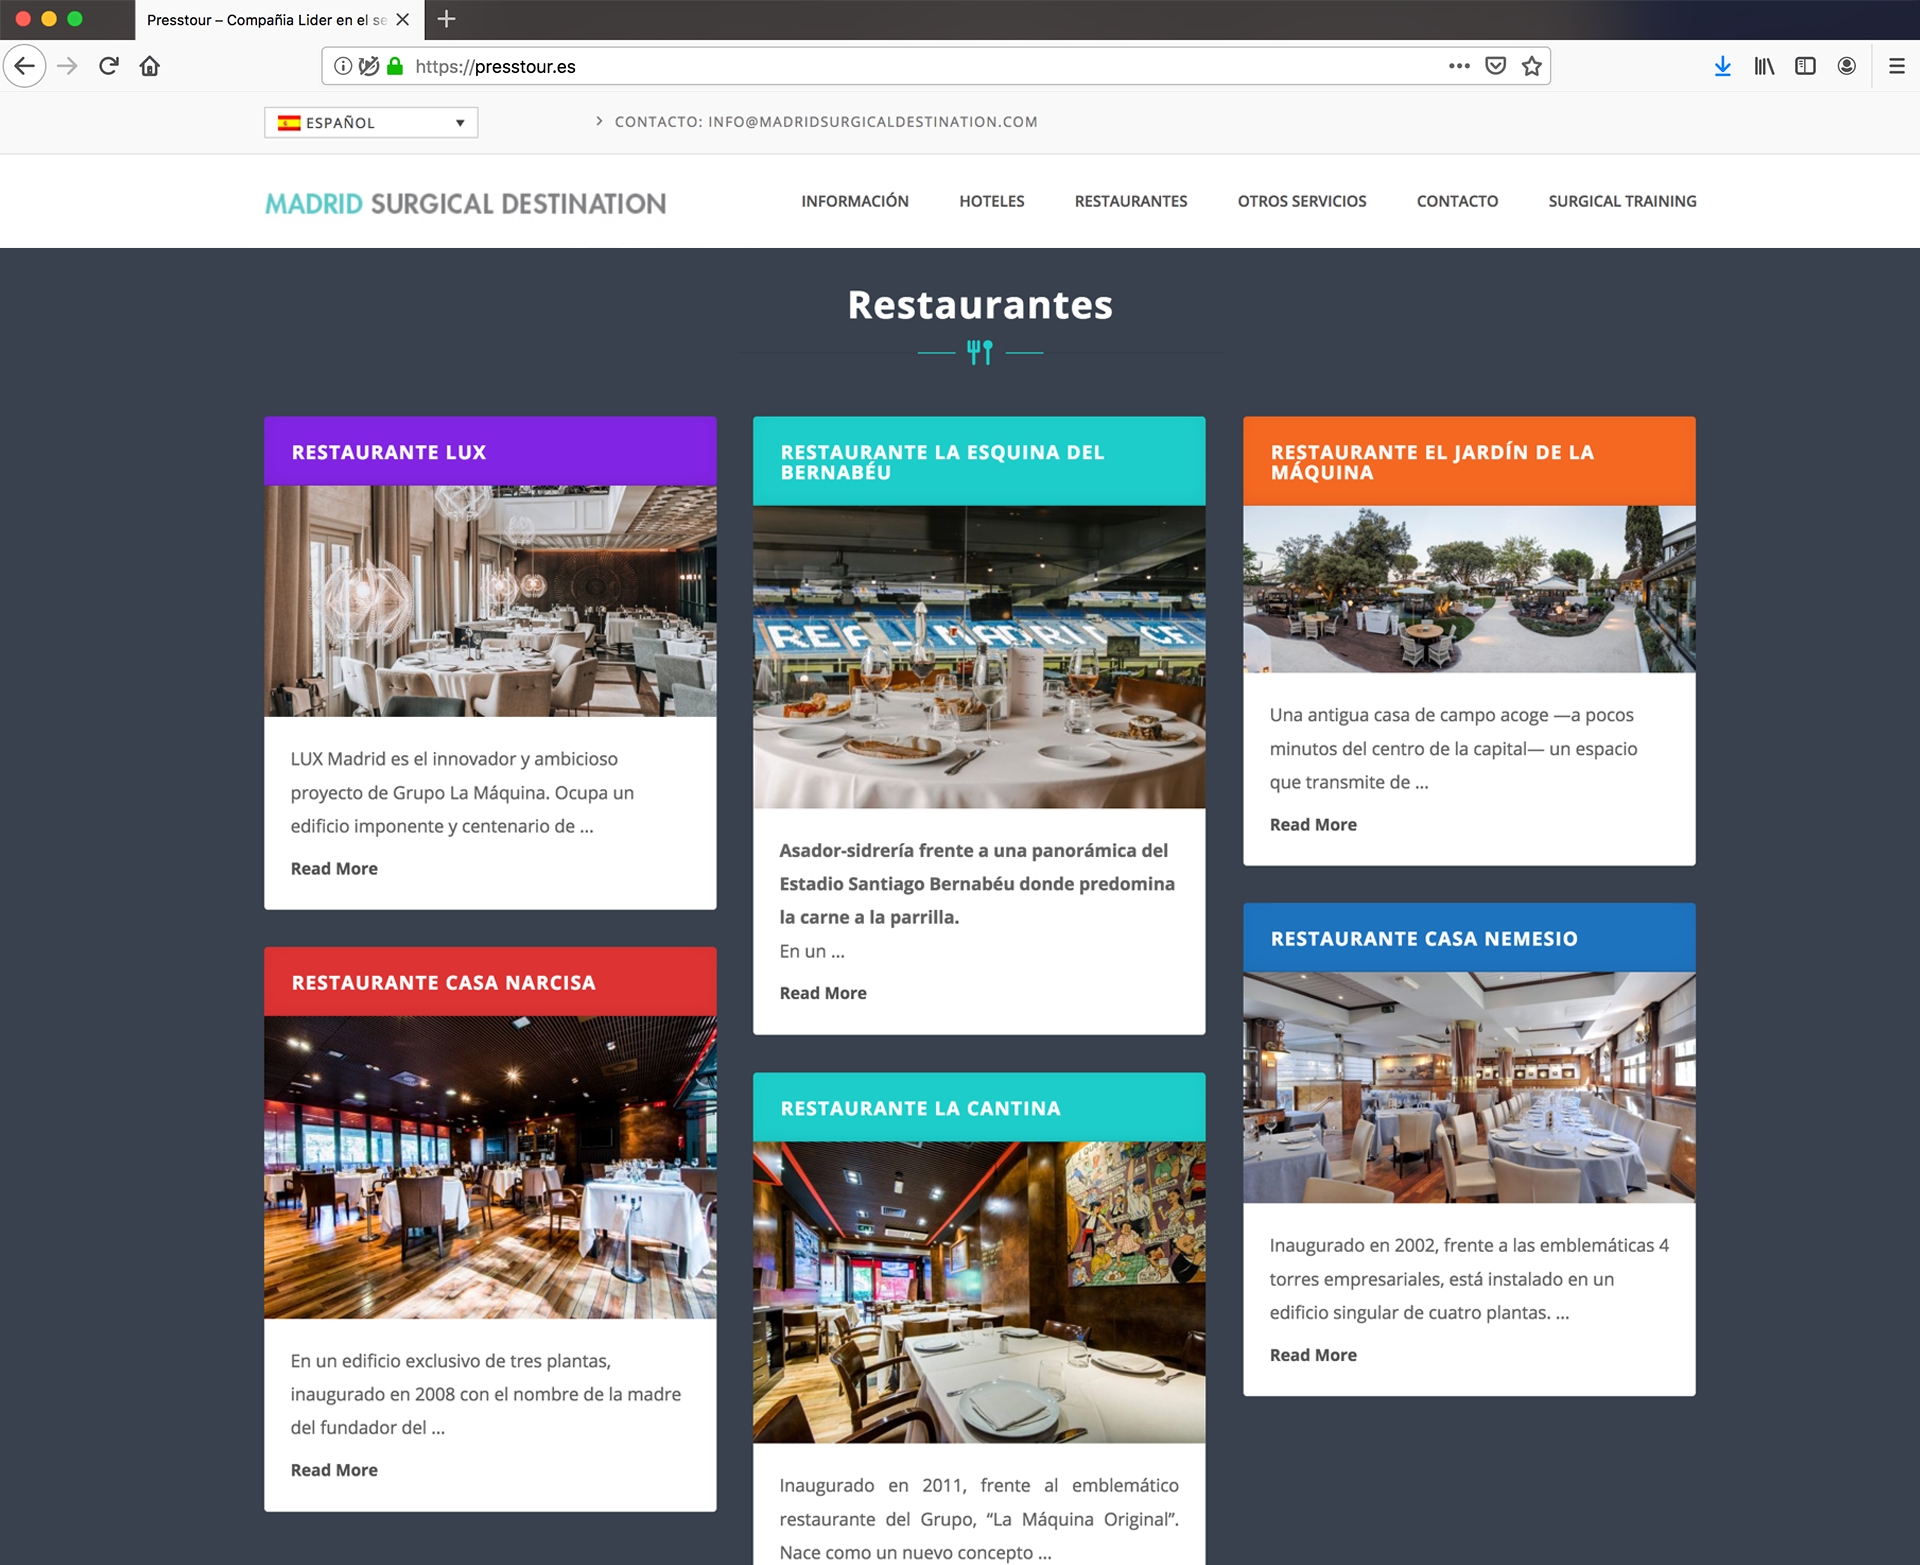Open a new browser tab
The image size is (1920, 1565).
[447, 19]
